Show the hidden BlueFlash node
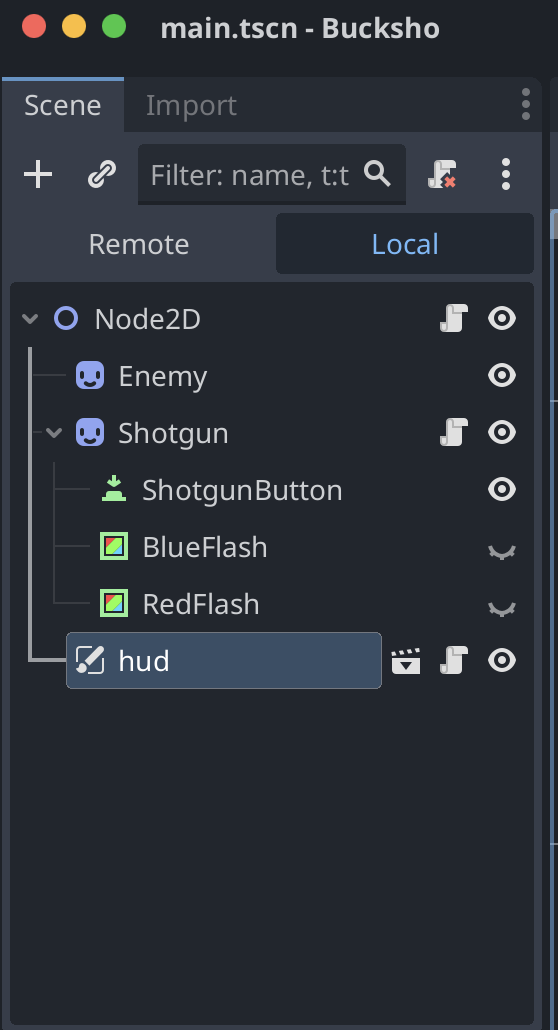The width and height of the screenshot is (558, 1030). (502, 550)
